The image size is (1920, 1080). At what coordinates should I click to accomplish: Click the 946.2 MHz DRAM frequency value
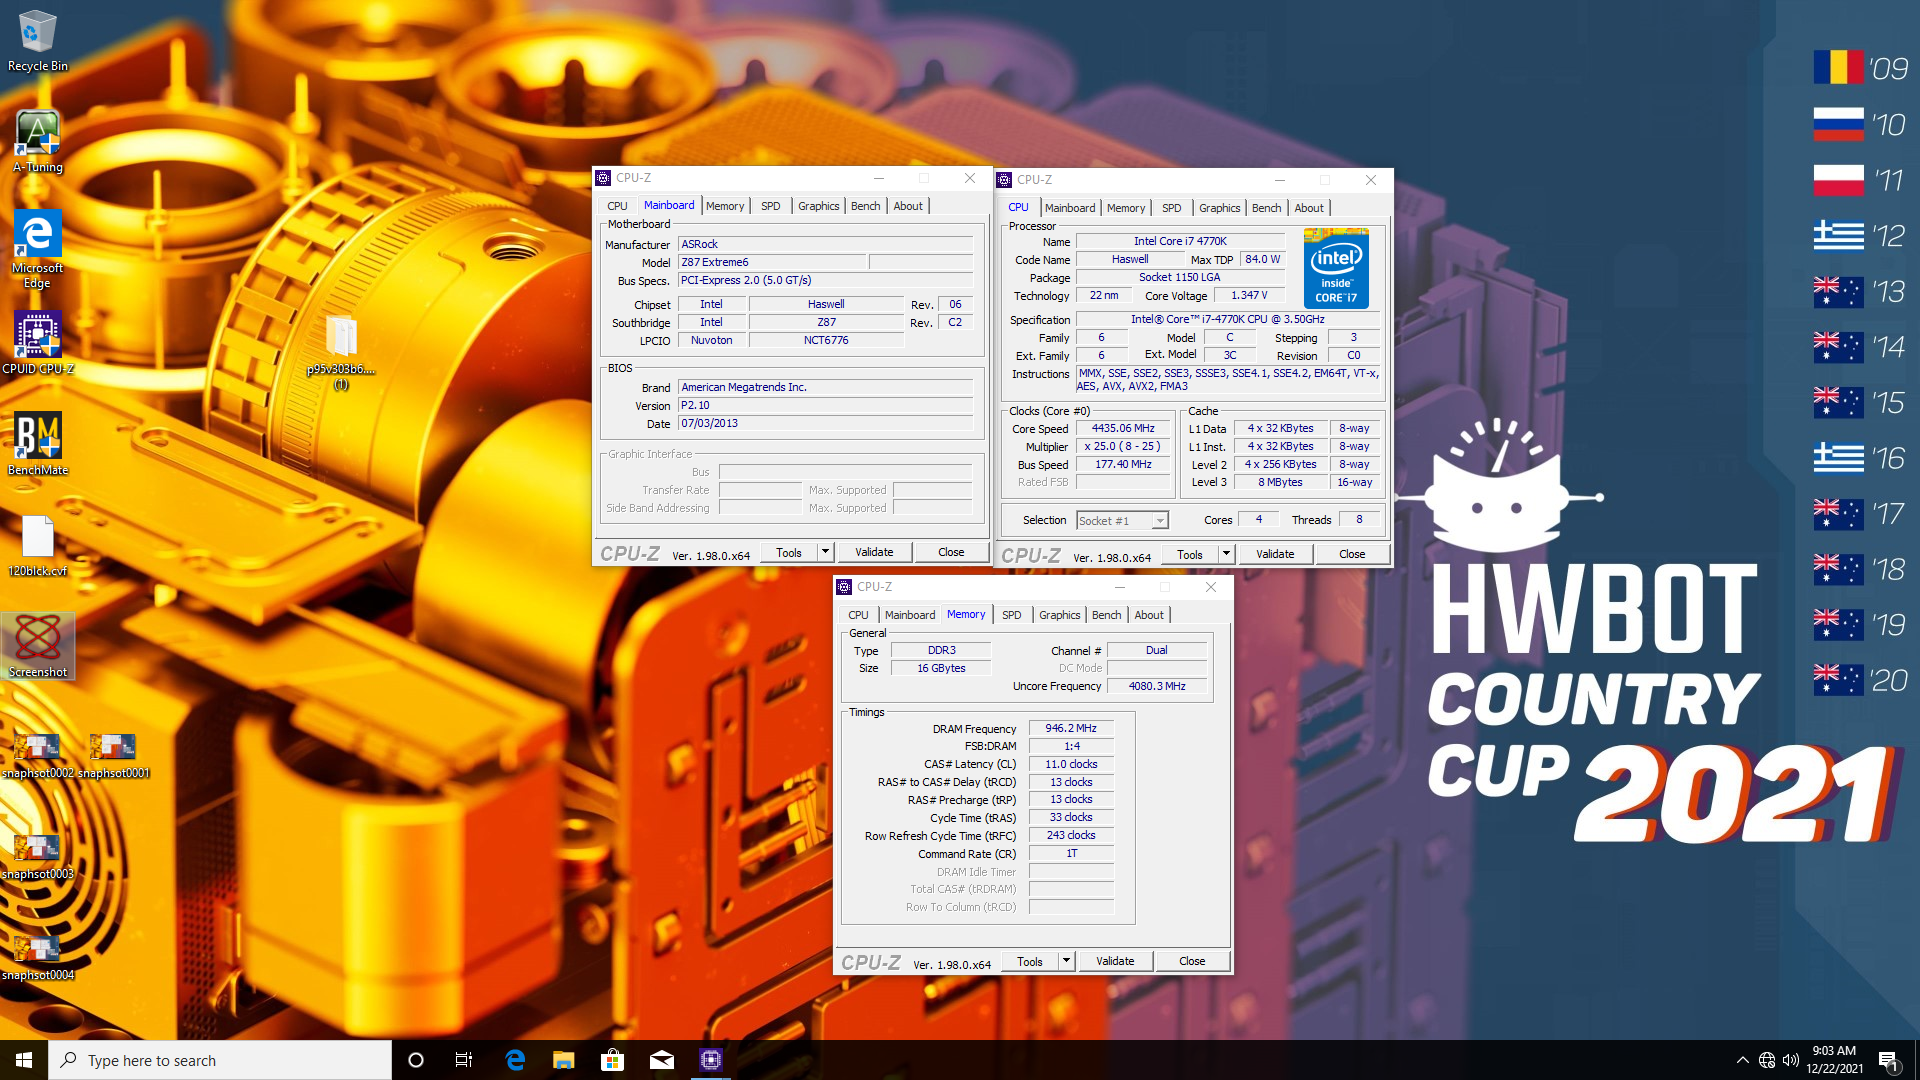tap(1071, 728)
